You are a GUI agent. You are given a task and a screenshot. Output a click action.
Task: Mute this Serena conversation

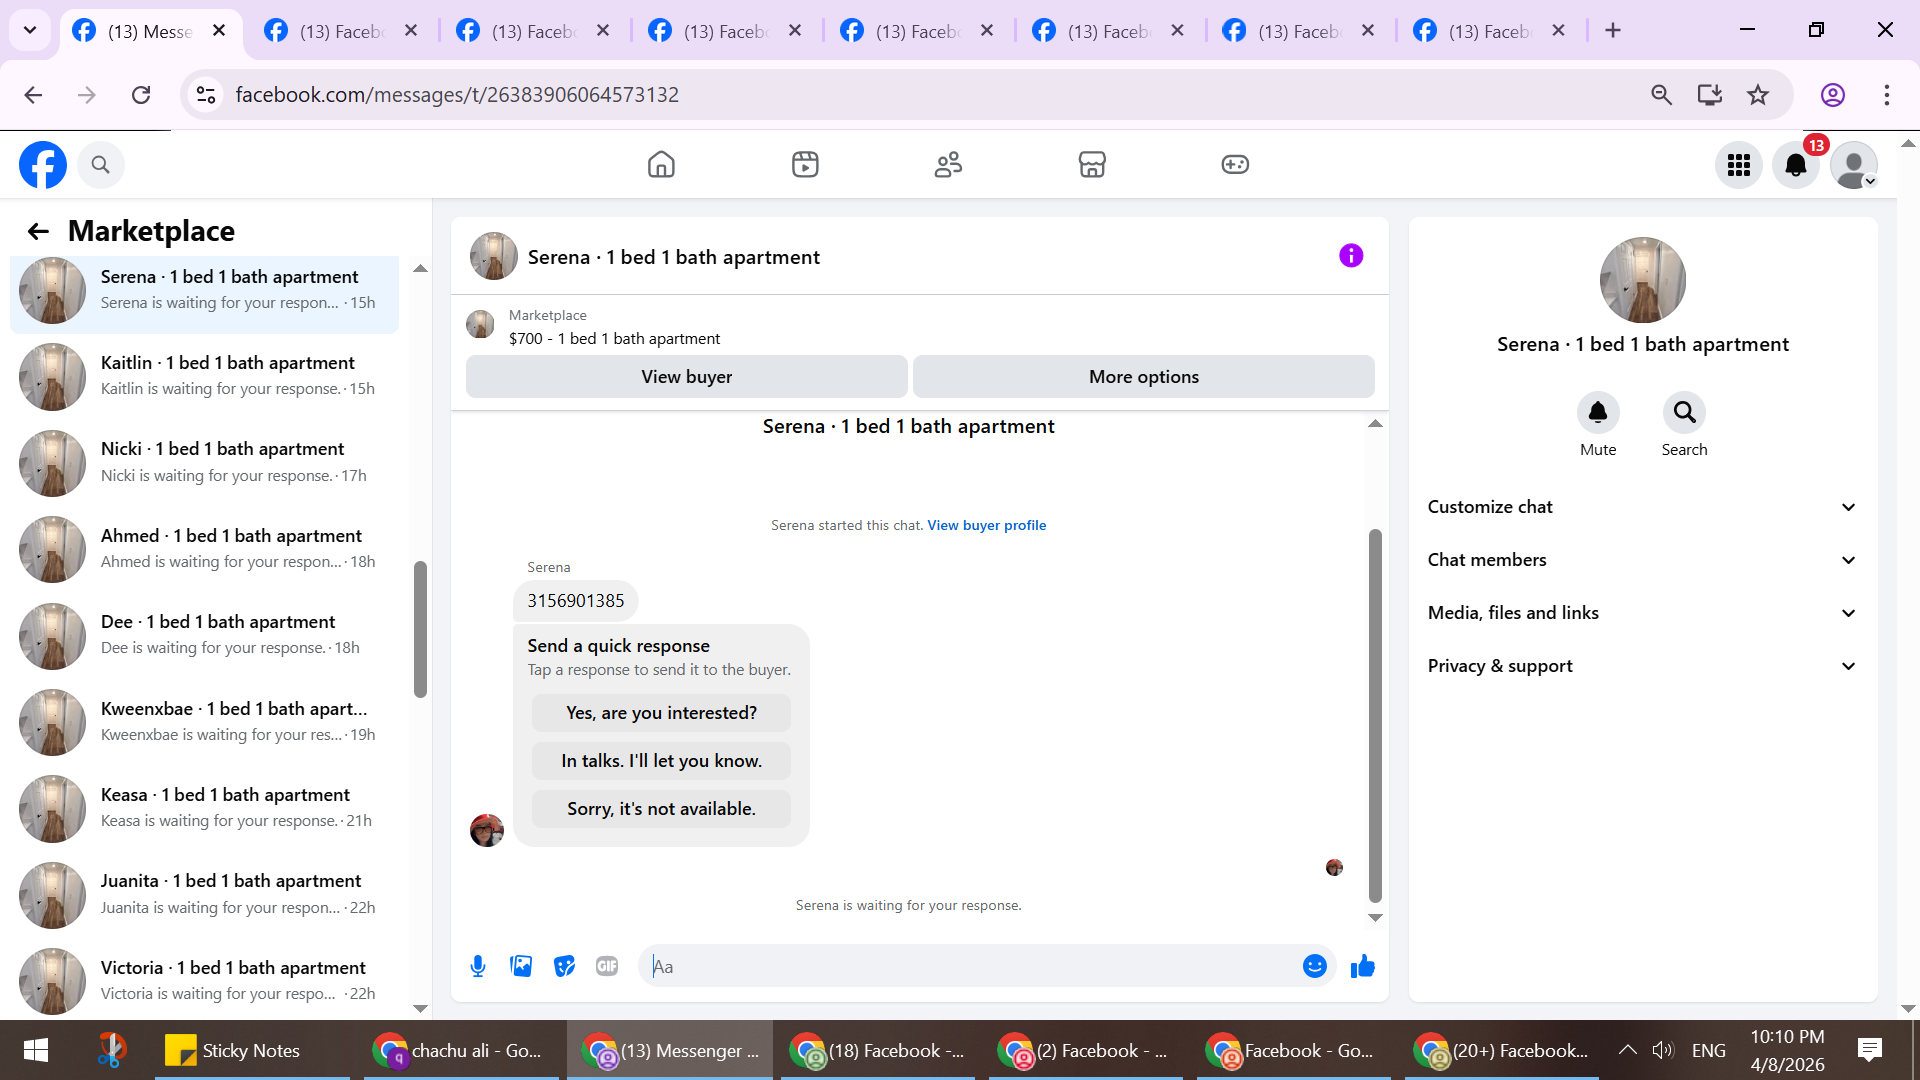(1598, 413)
